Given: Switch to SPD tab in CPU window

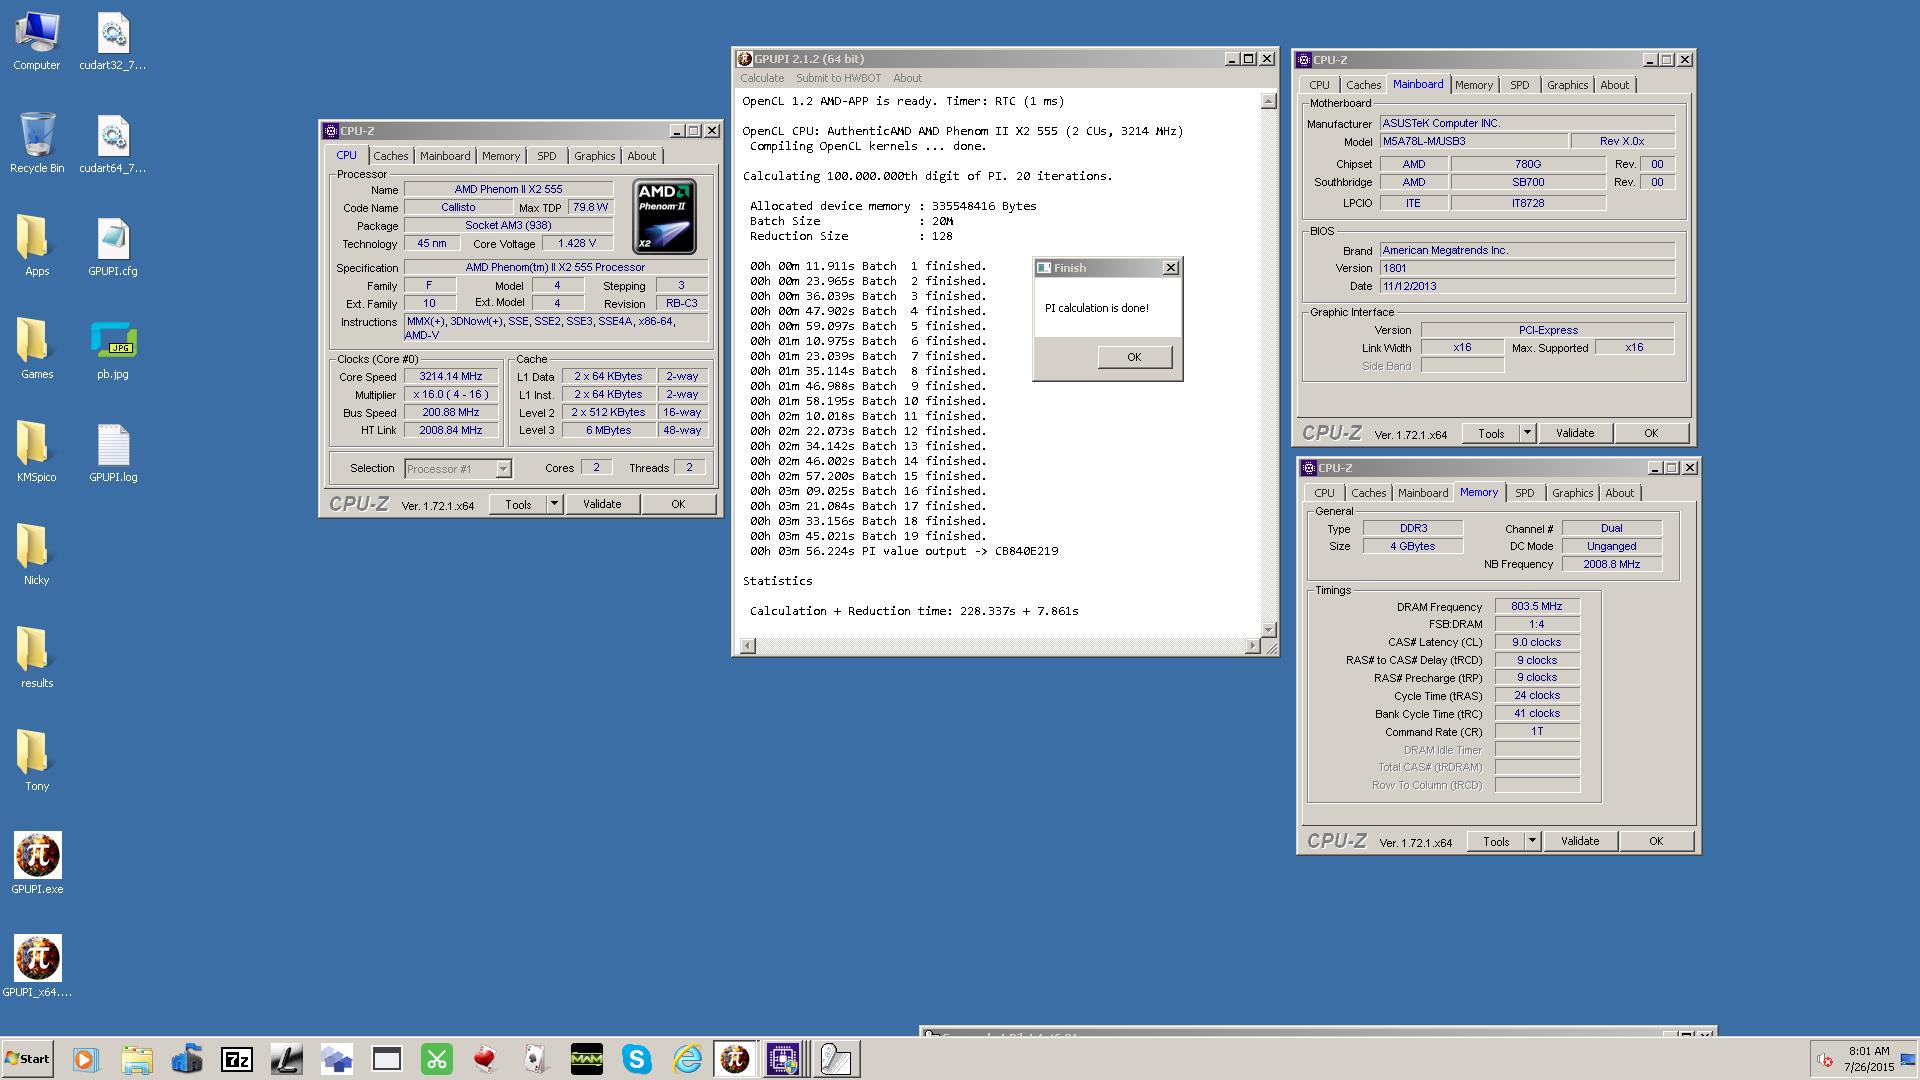Looking at the screenshot, I should [547, 156].
